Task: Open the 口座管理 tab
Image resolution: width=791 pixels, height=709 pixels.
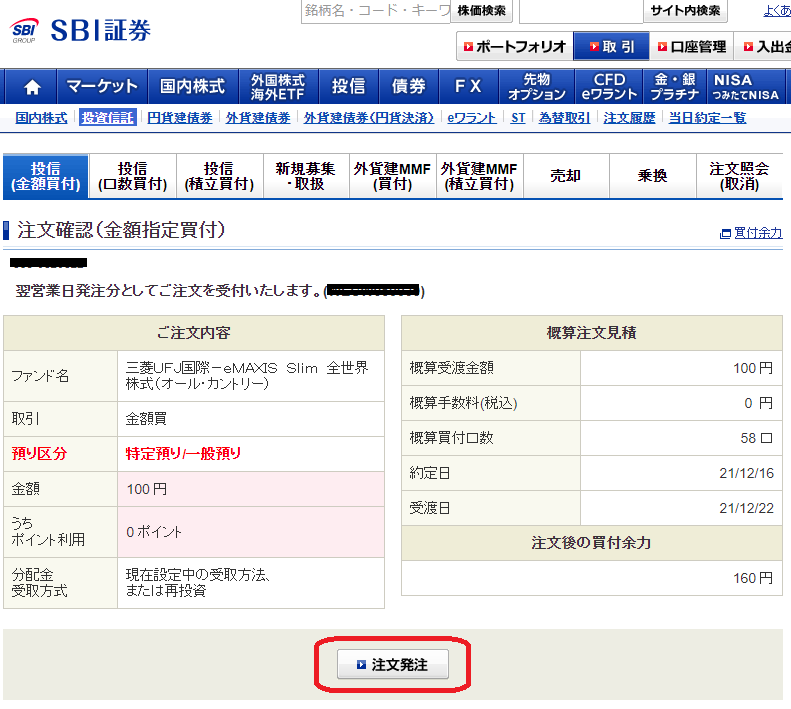Action: tap(692, 46)
